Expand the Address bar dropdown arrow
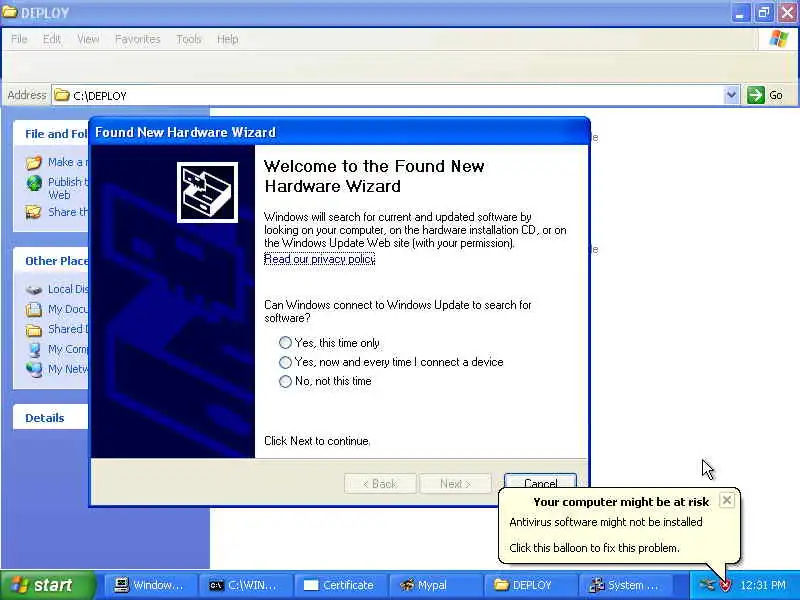The width and height of the screenshot is (800, 600). click(731, 95)
